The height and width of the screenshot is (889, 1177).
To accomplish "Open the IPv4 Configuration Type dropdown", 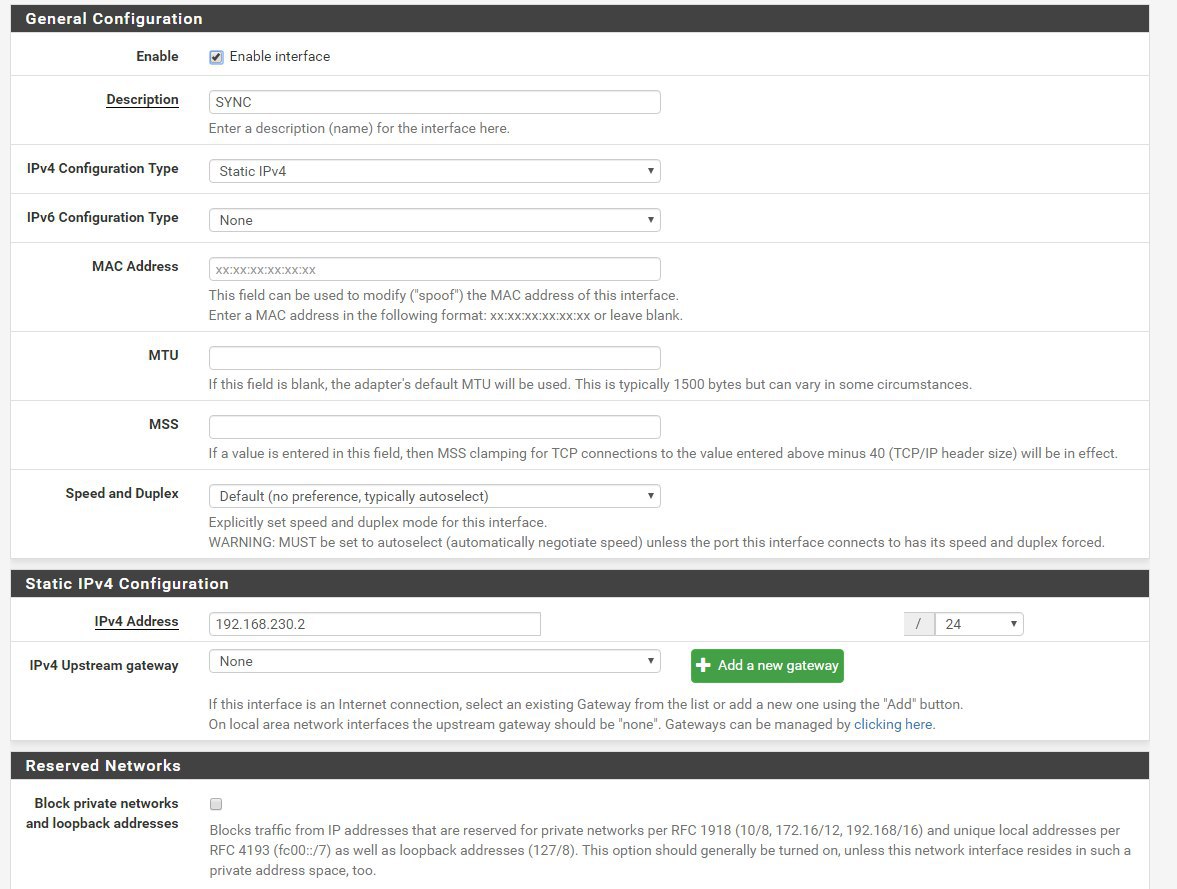I will tap(435, 171).
